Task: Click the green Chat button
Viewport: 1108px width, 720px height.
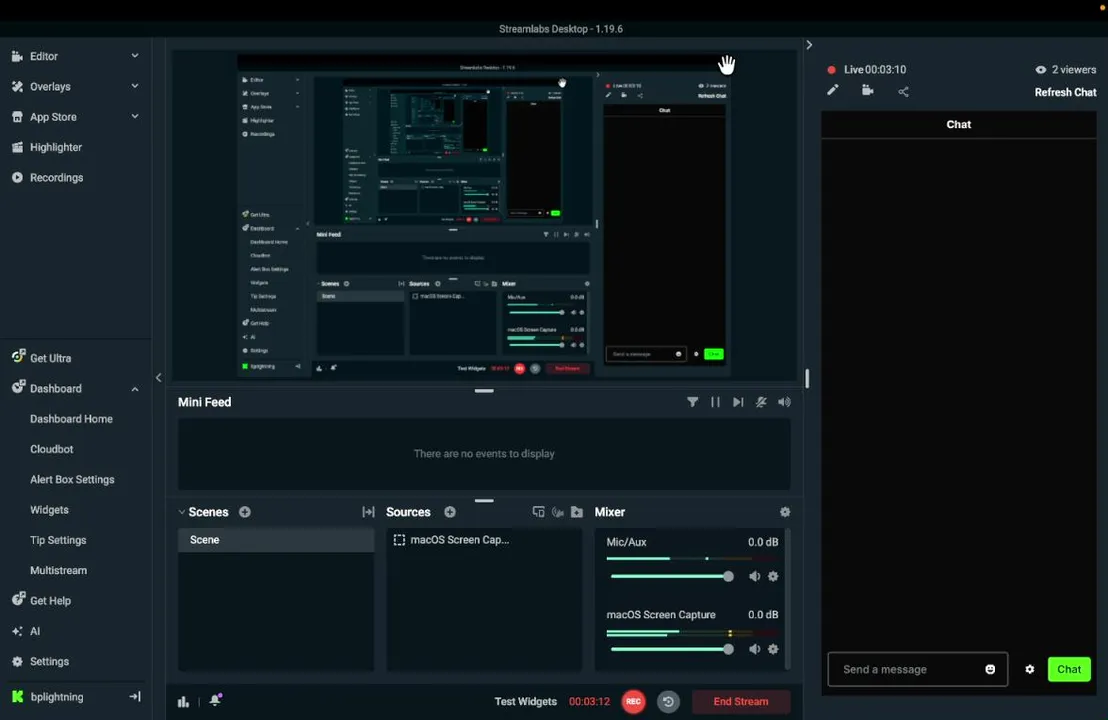Action: tap(1069, 669)
